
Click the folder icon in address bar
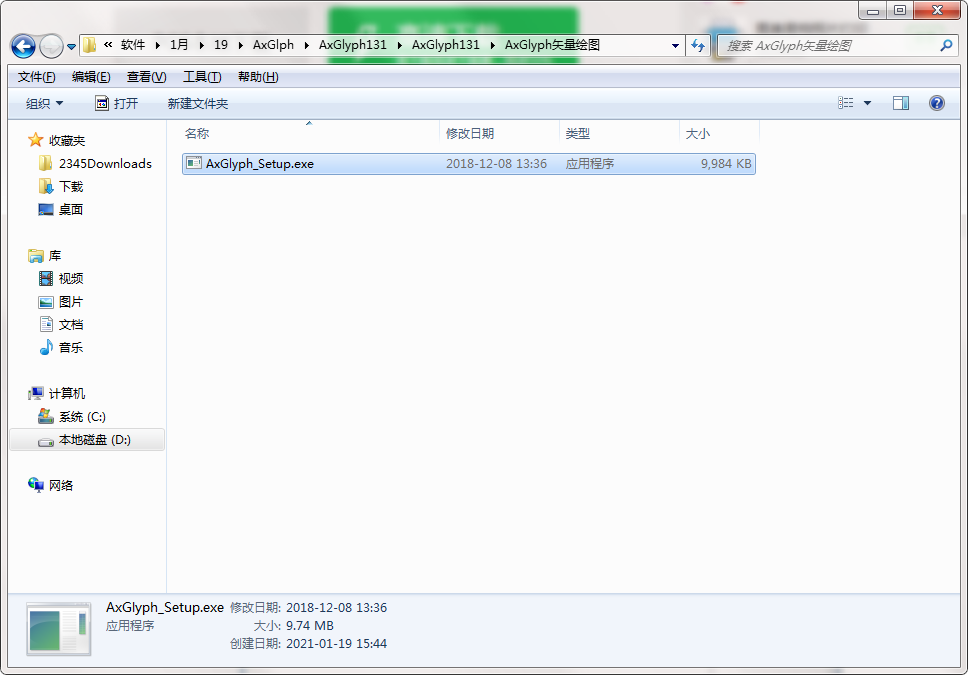tap(90, 45)
